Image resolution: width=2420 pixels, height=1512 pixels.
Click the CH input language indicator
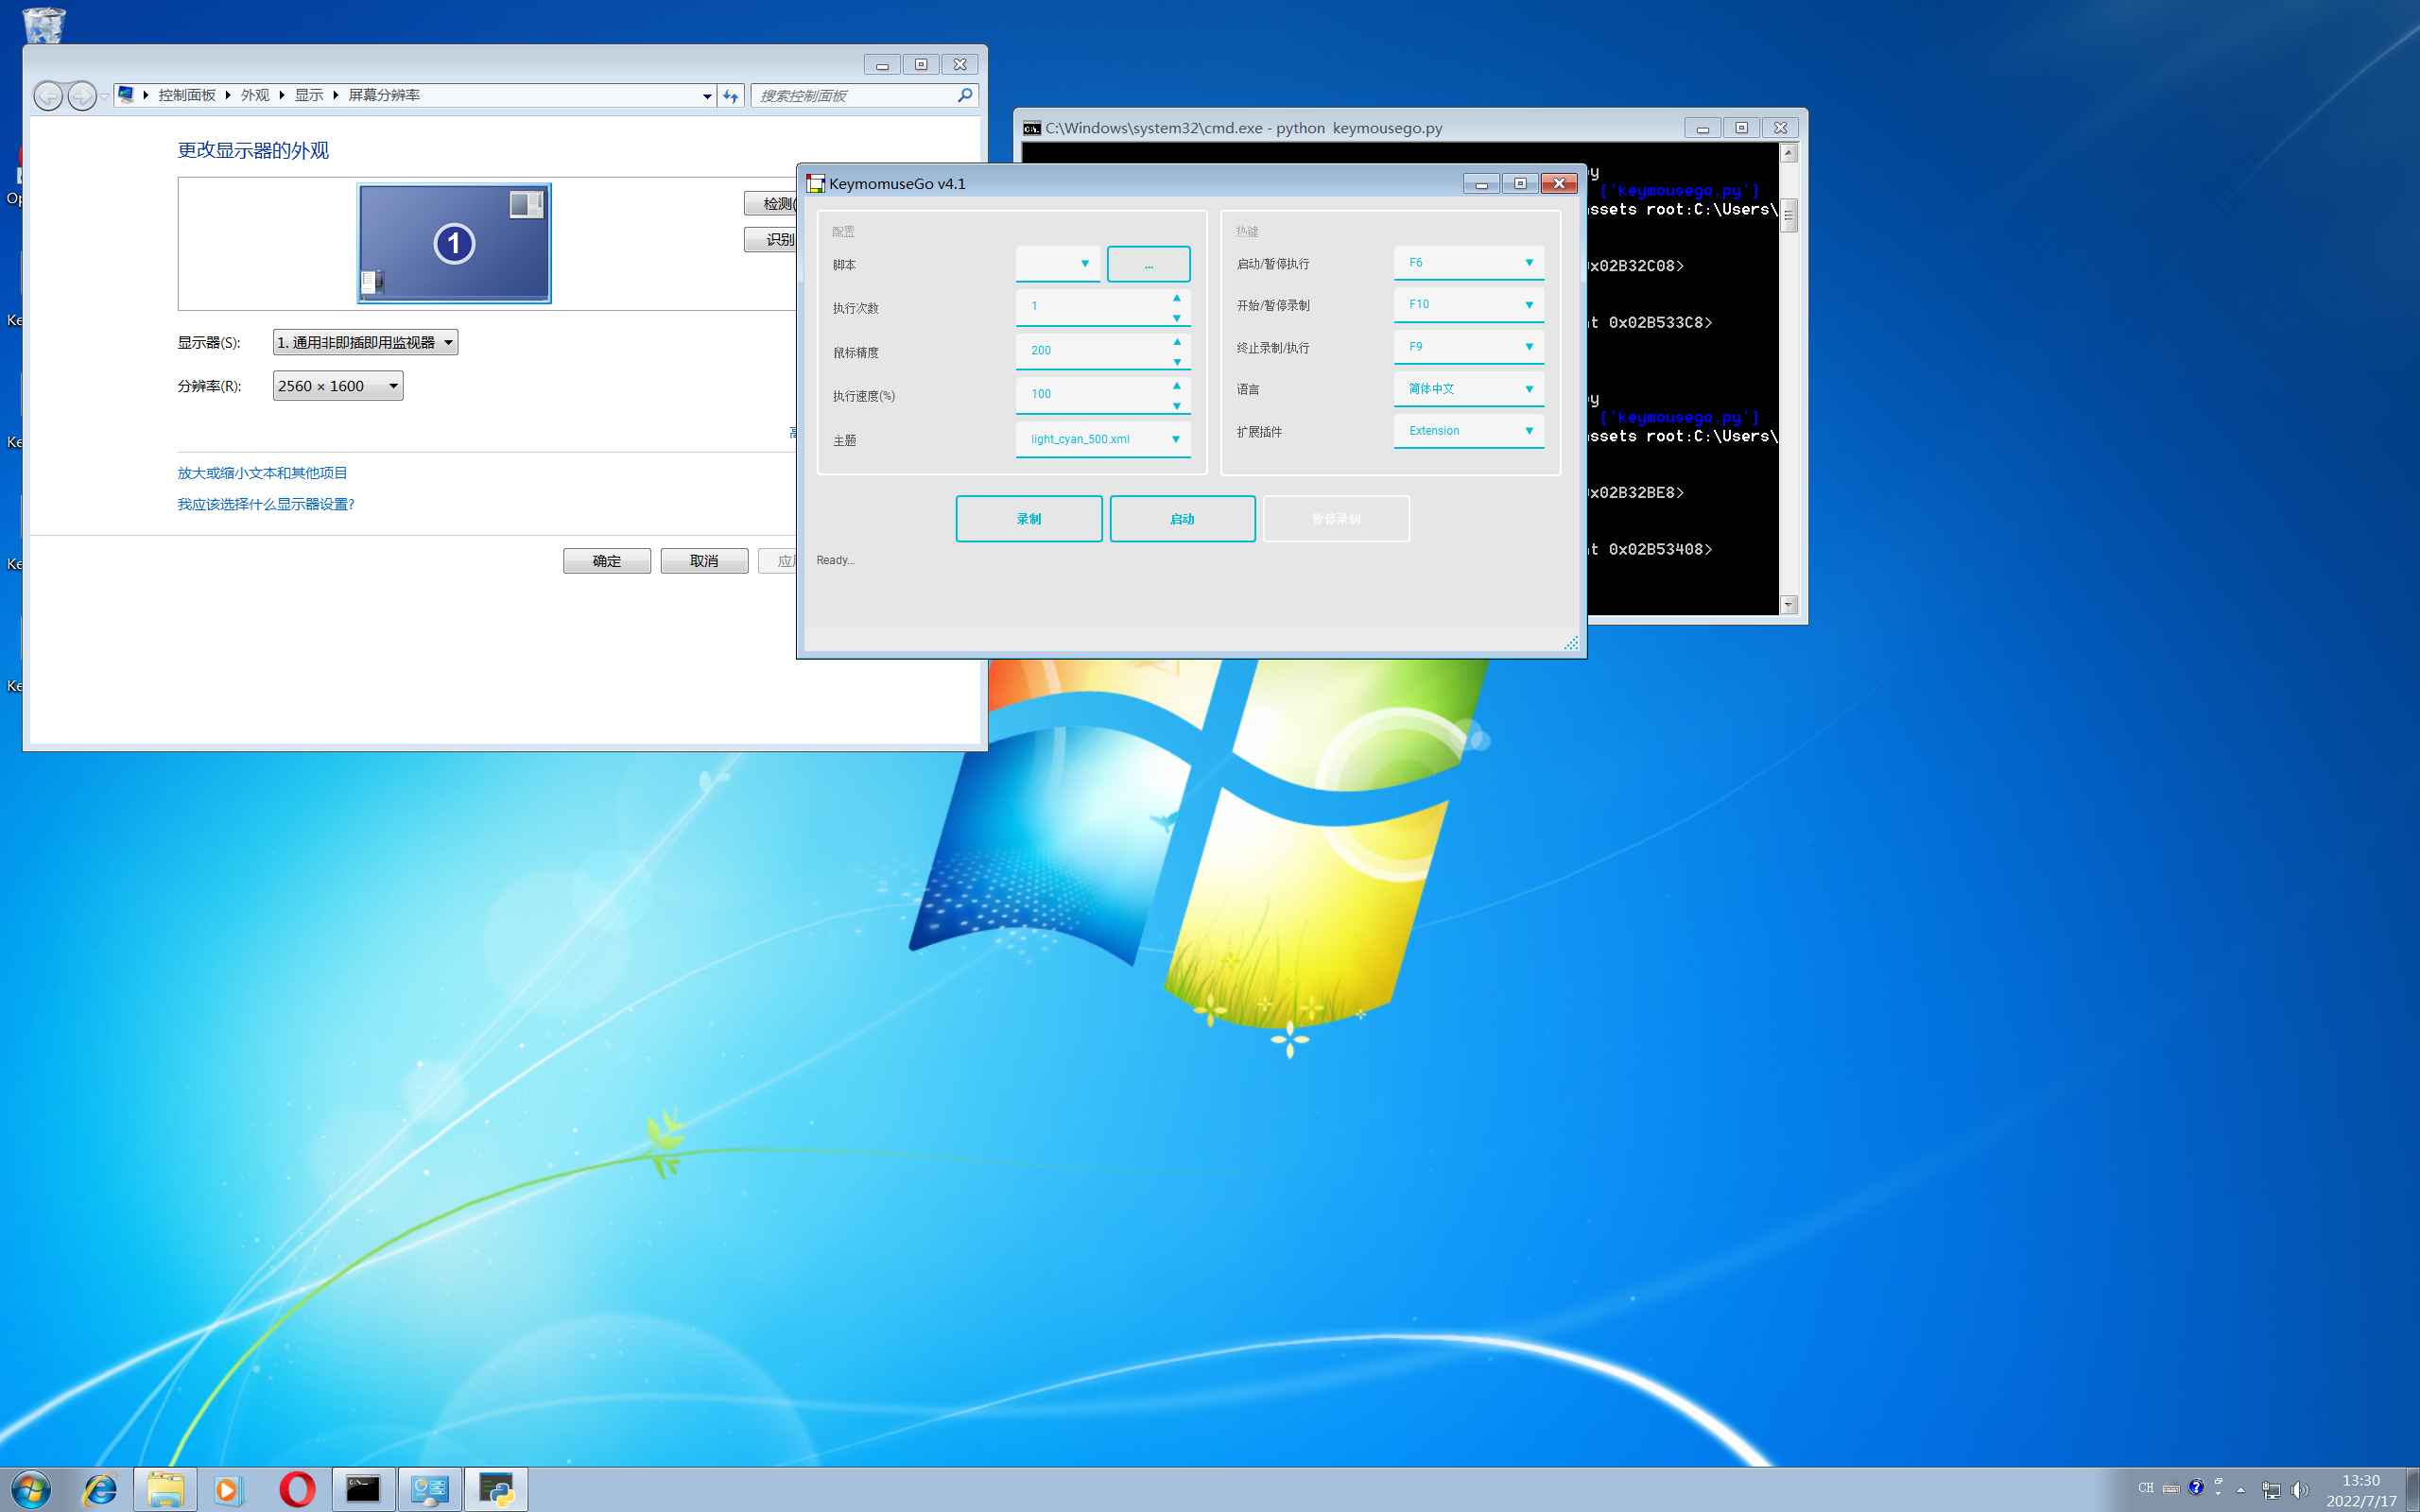[x=2146, y=1488]
